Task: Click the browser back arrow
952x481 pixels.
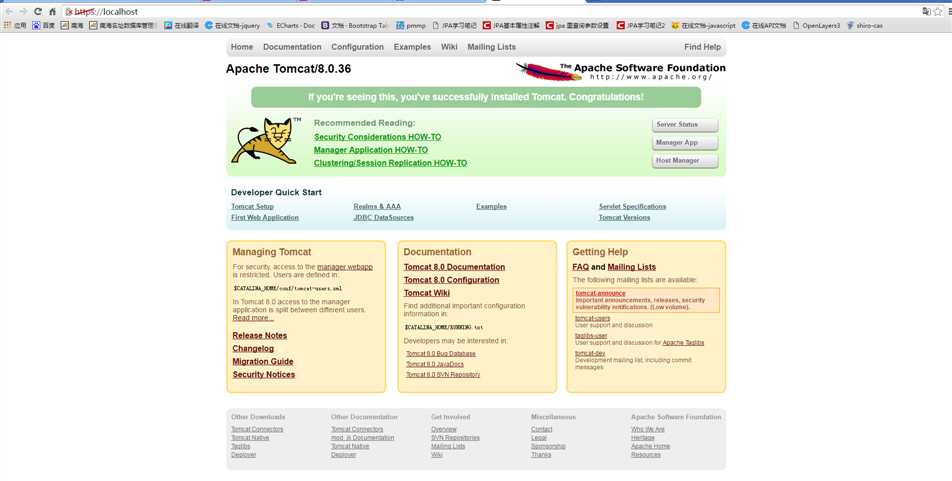Action: pos(9,12)
